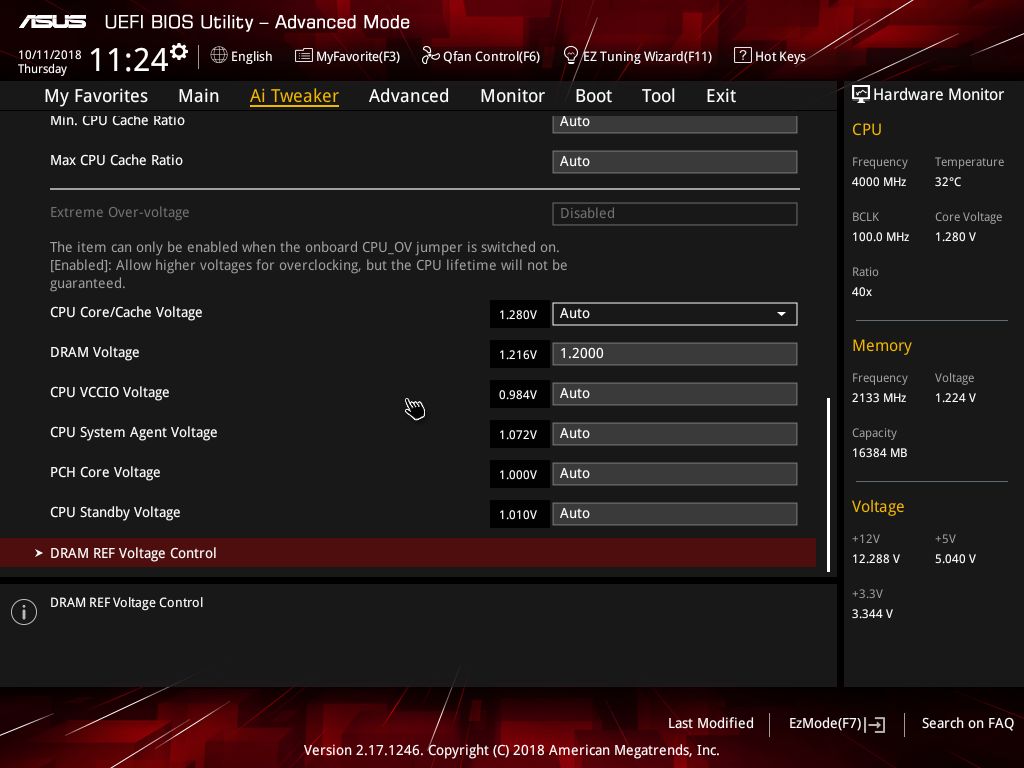Click the EzMode exit arrow icon
1024x768 pixels.
876,724
